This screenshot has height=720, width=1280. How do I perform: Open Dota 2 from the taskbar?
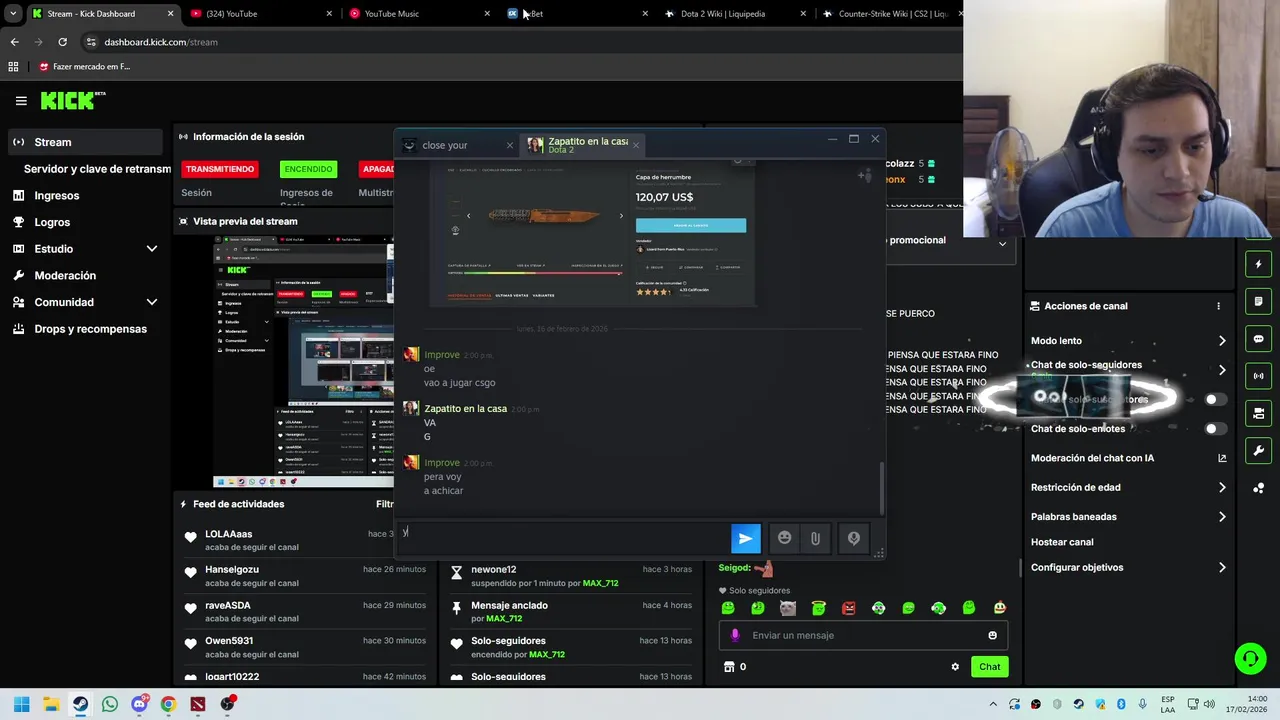(x=198, y=704)
